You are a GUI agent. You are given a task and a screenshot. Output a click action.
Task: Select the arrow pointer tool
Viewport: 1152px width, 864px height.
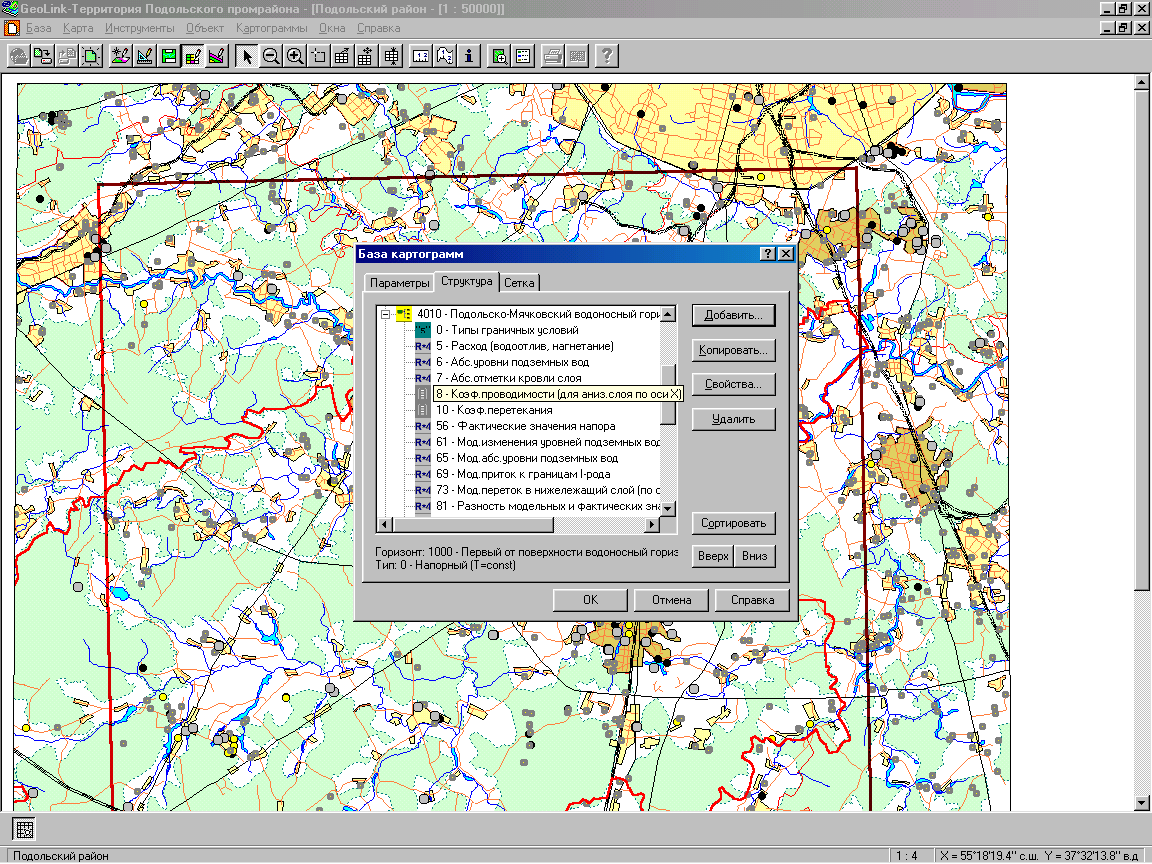tap(247, 56)
